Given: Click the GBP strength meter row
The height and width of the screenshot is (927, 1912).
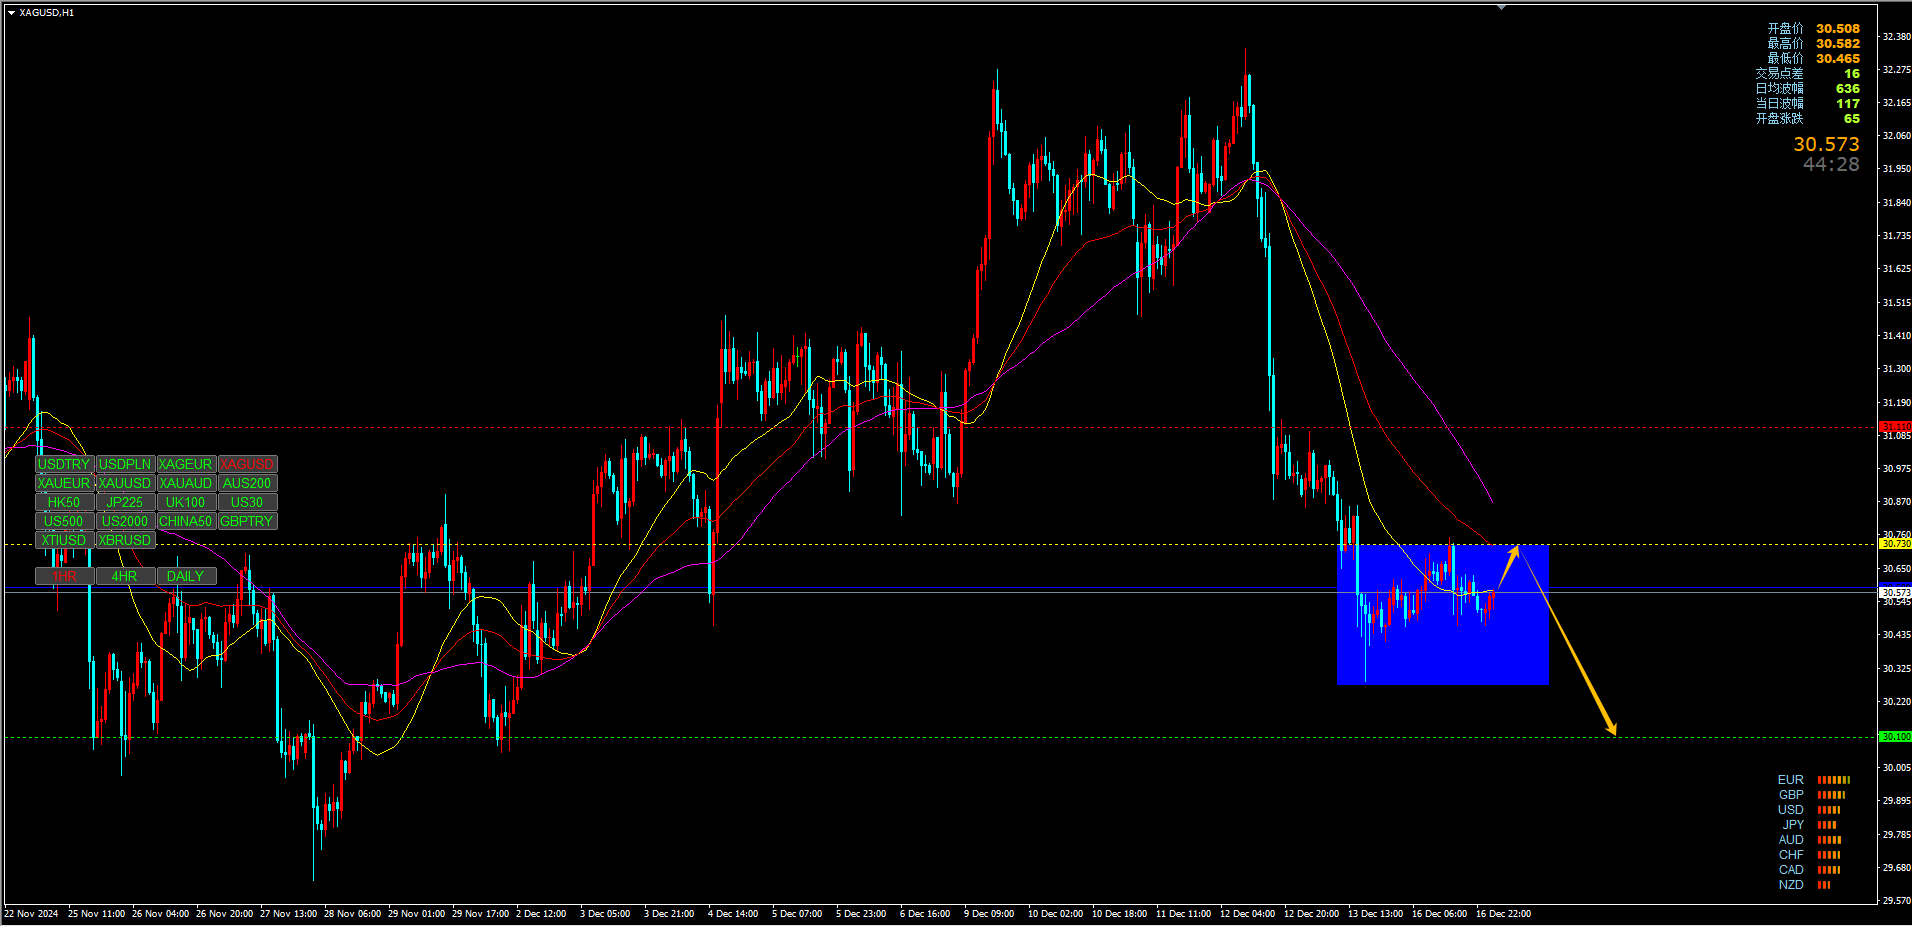Looking at the screenshot, I should click(1812, 795).
